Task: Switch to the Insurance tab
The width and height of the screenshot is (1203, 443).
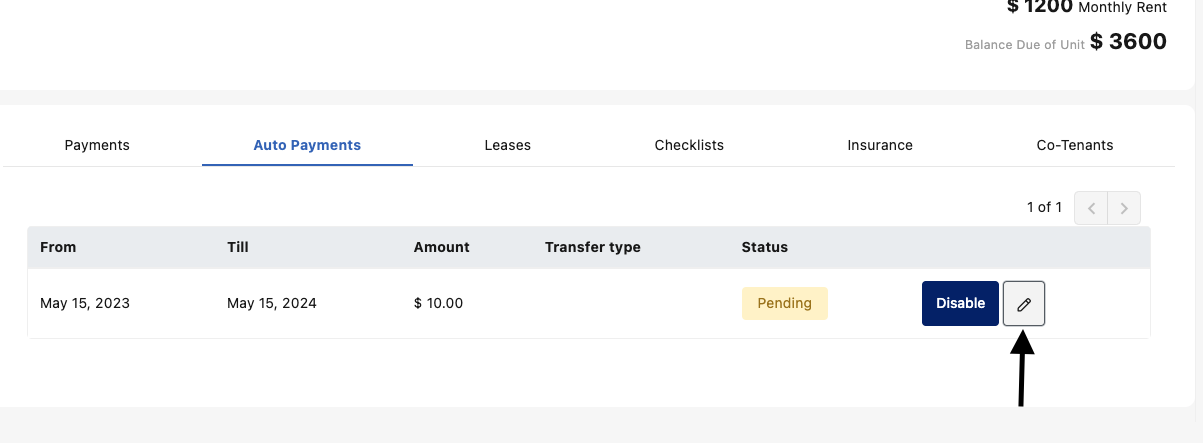Action: [x=880, y=145]
